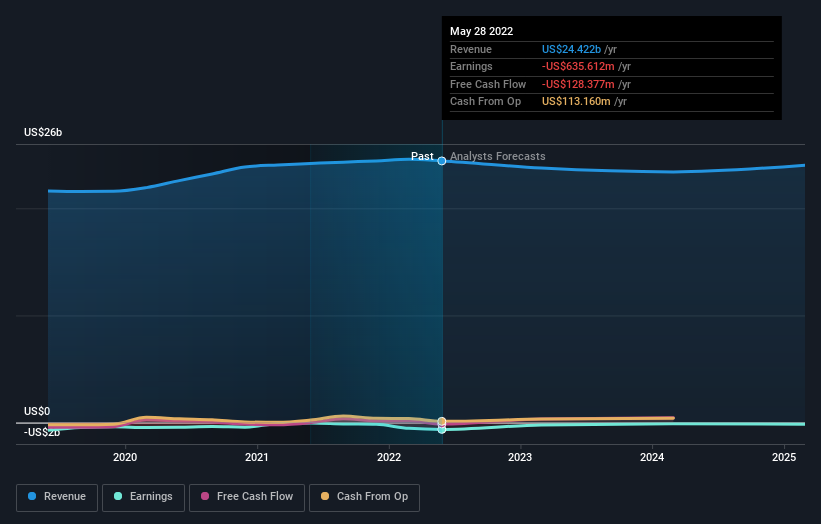The image size is (821, 524).
Task: Select the 2024 x-axis label
Action: (652, 457)
